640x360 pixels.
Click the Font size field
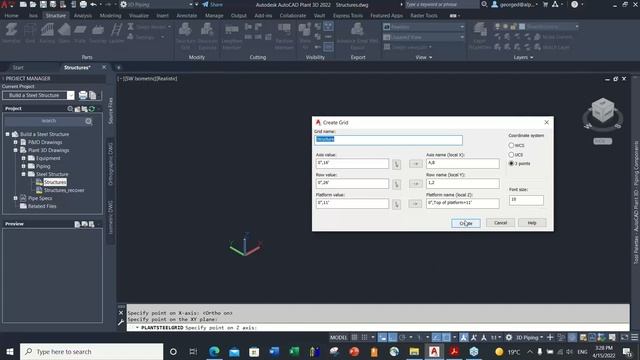tap(526, 200)
